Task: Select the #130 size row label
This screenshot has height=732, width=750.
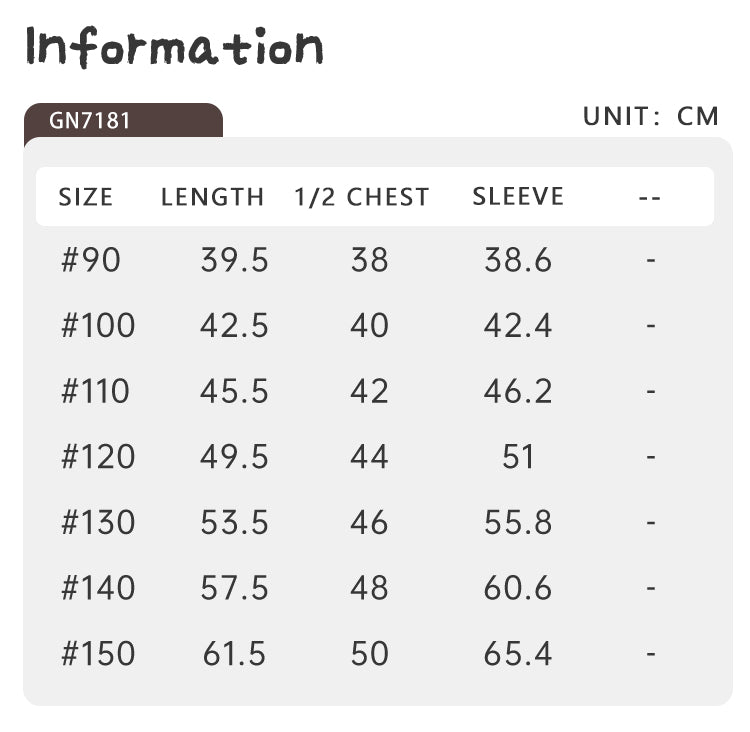Action: point(98,522)
